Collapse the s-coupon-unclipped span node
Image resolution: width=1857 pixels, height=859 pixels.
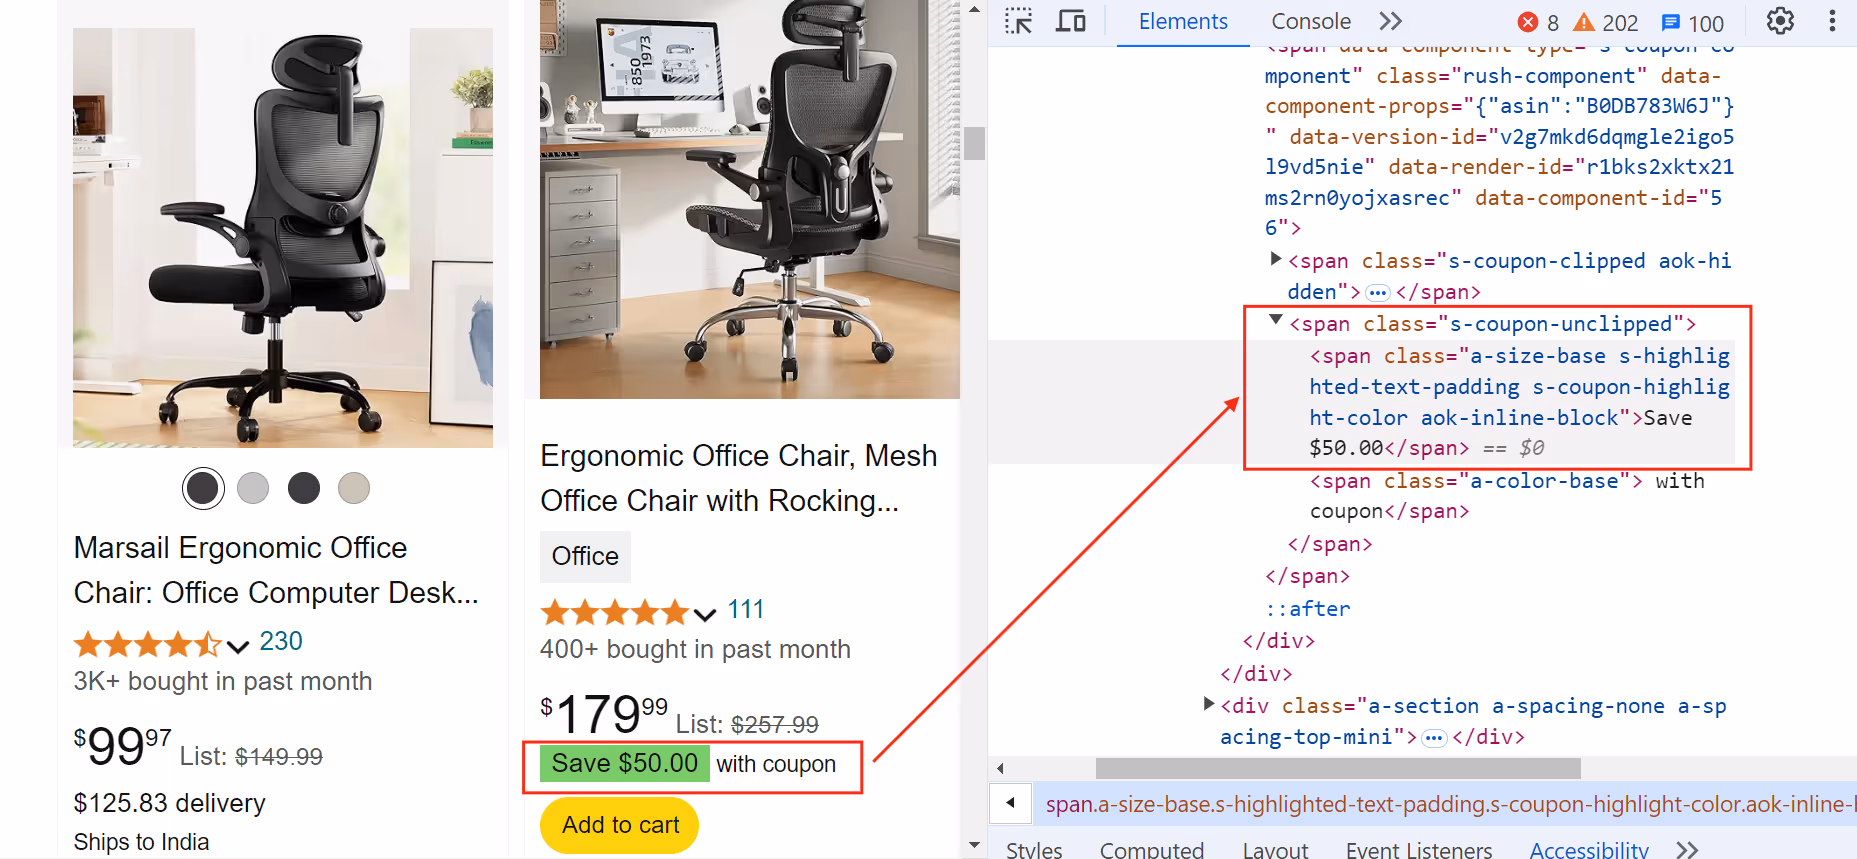[1276, 321]
